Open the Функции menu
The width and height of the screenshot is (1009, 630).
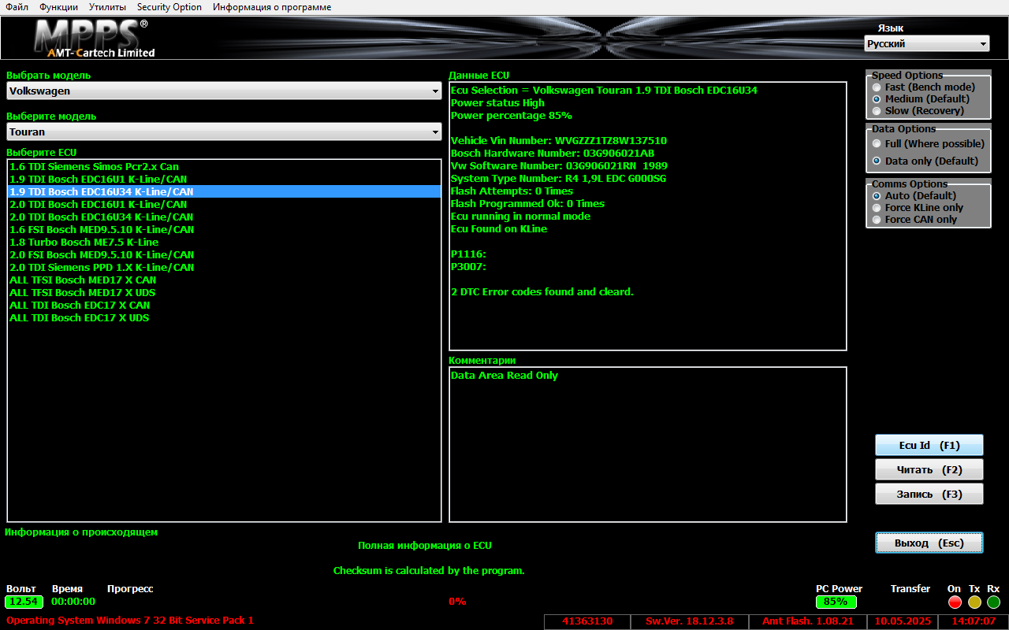(x=59, y=7)
